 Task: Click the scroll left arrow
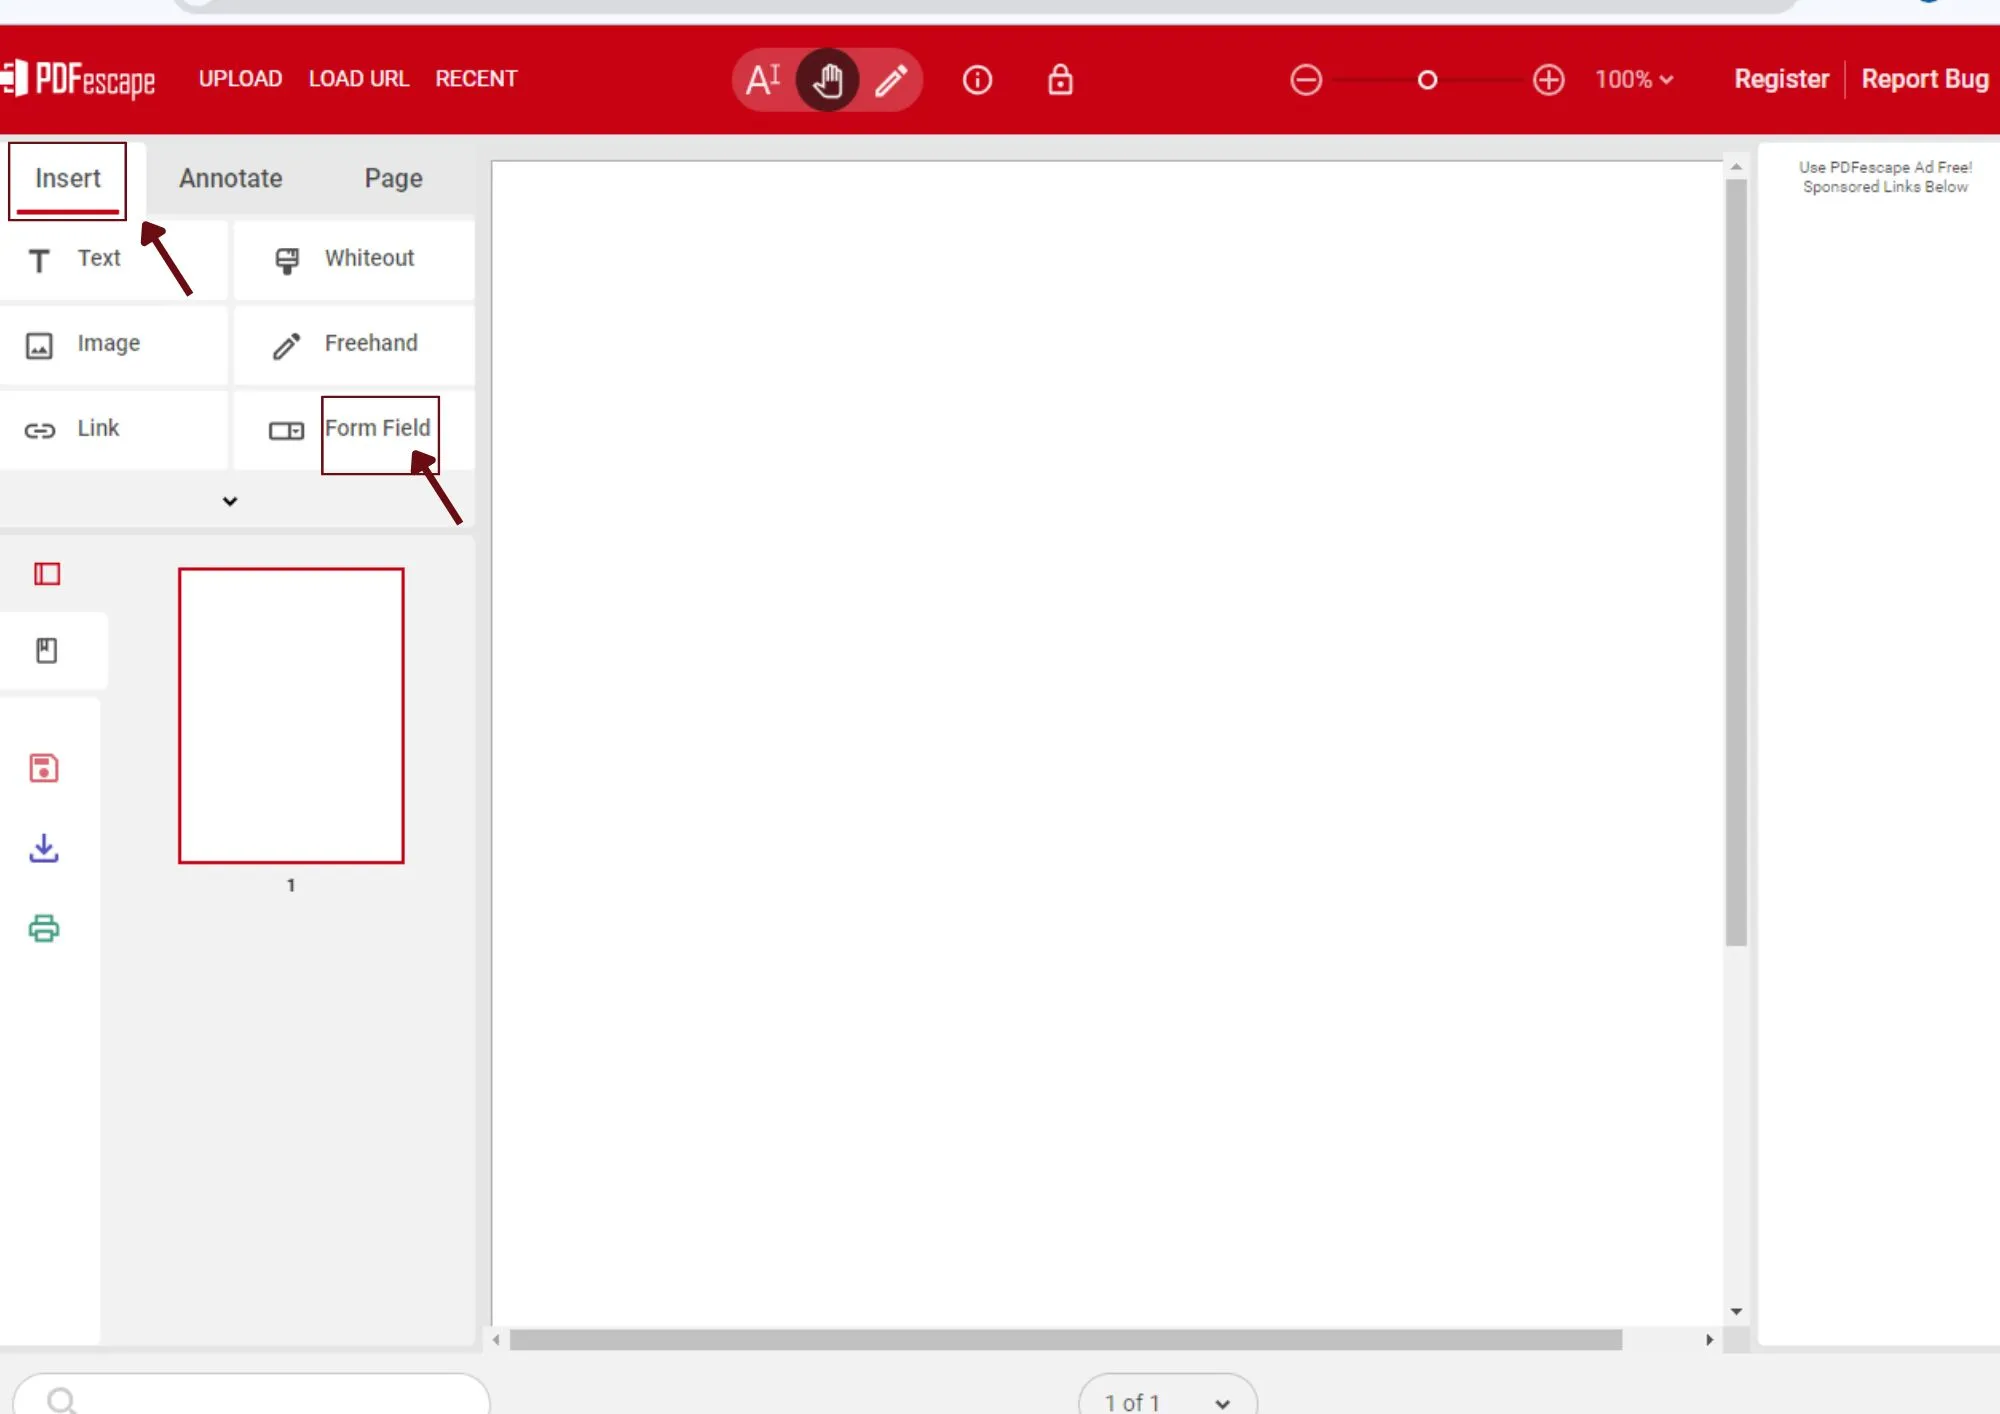coord(496,1340)
